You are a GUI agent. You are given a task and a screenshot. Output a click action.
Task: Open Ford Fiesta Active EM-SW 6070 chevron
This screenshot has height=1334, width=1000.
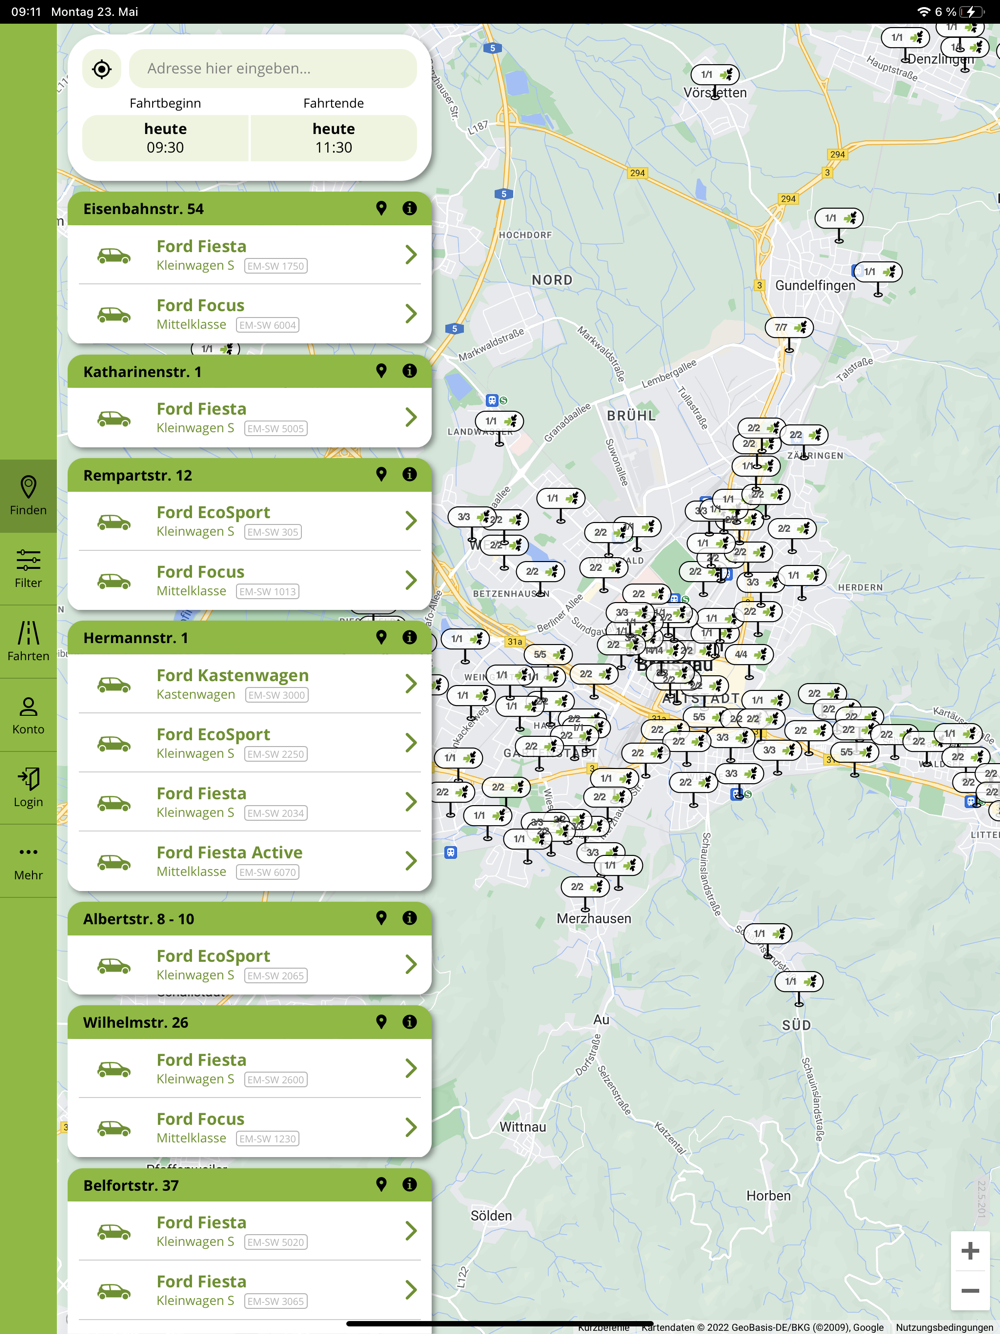(x=410, y=861)
